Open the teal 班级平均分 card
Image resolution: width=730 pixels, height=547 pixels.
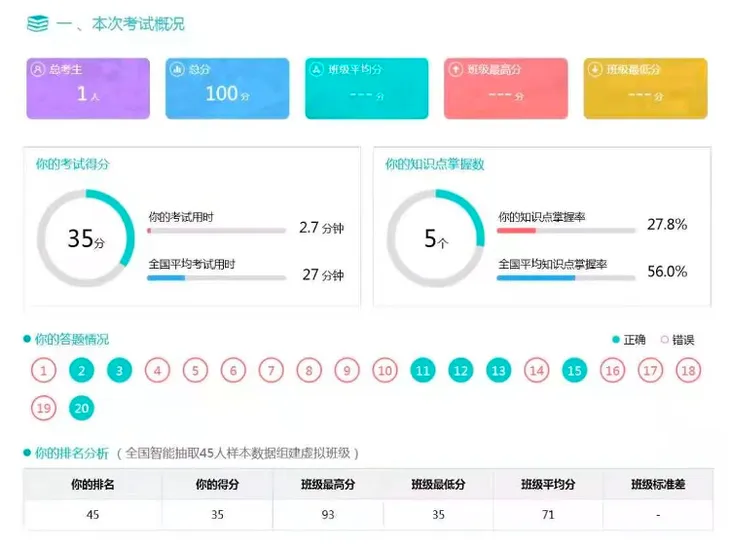pyautogui.click(x=367, y=88)
